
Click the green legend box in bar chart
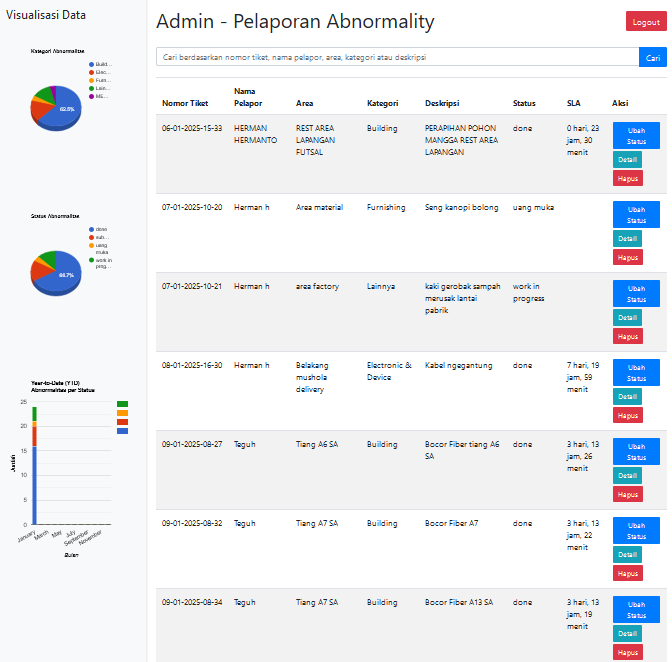click(122, 404)
